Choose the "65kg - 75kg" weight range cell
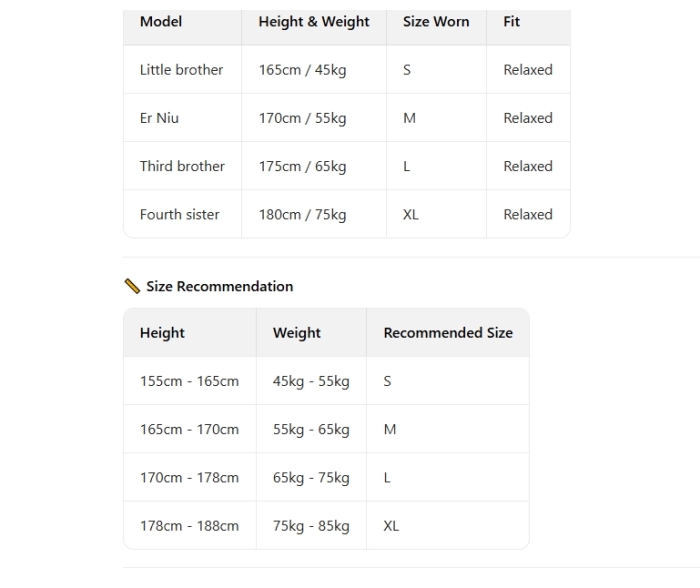 tap(311, 478)
